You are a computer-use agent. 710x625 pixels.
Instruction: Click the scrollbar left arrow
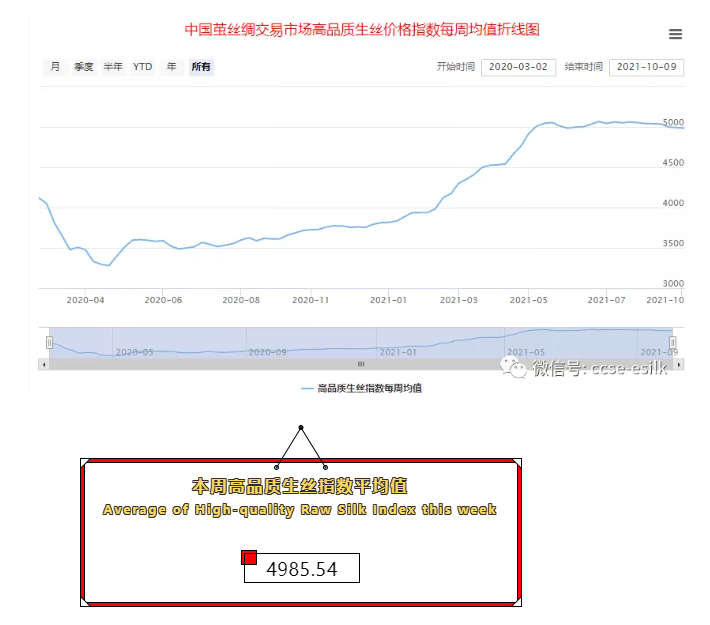pos(43,364)
